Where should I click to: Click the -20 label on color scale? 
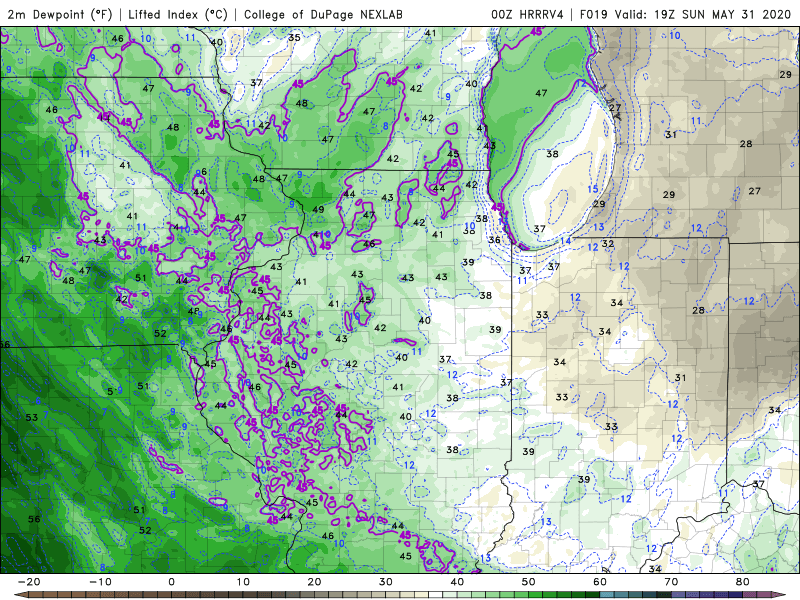[29, 582]
